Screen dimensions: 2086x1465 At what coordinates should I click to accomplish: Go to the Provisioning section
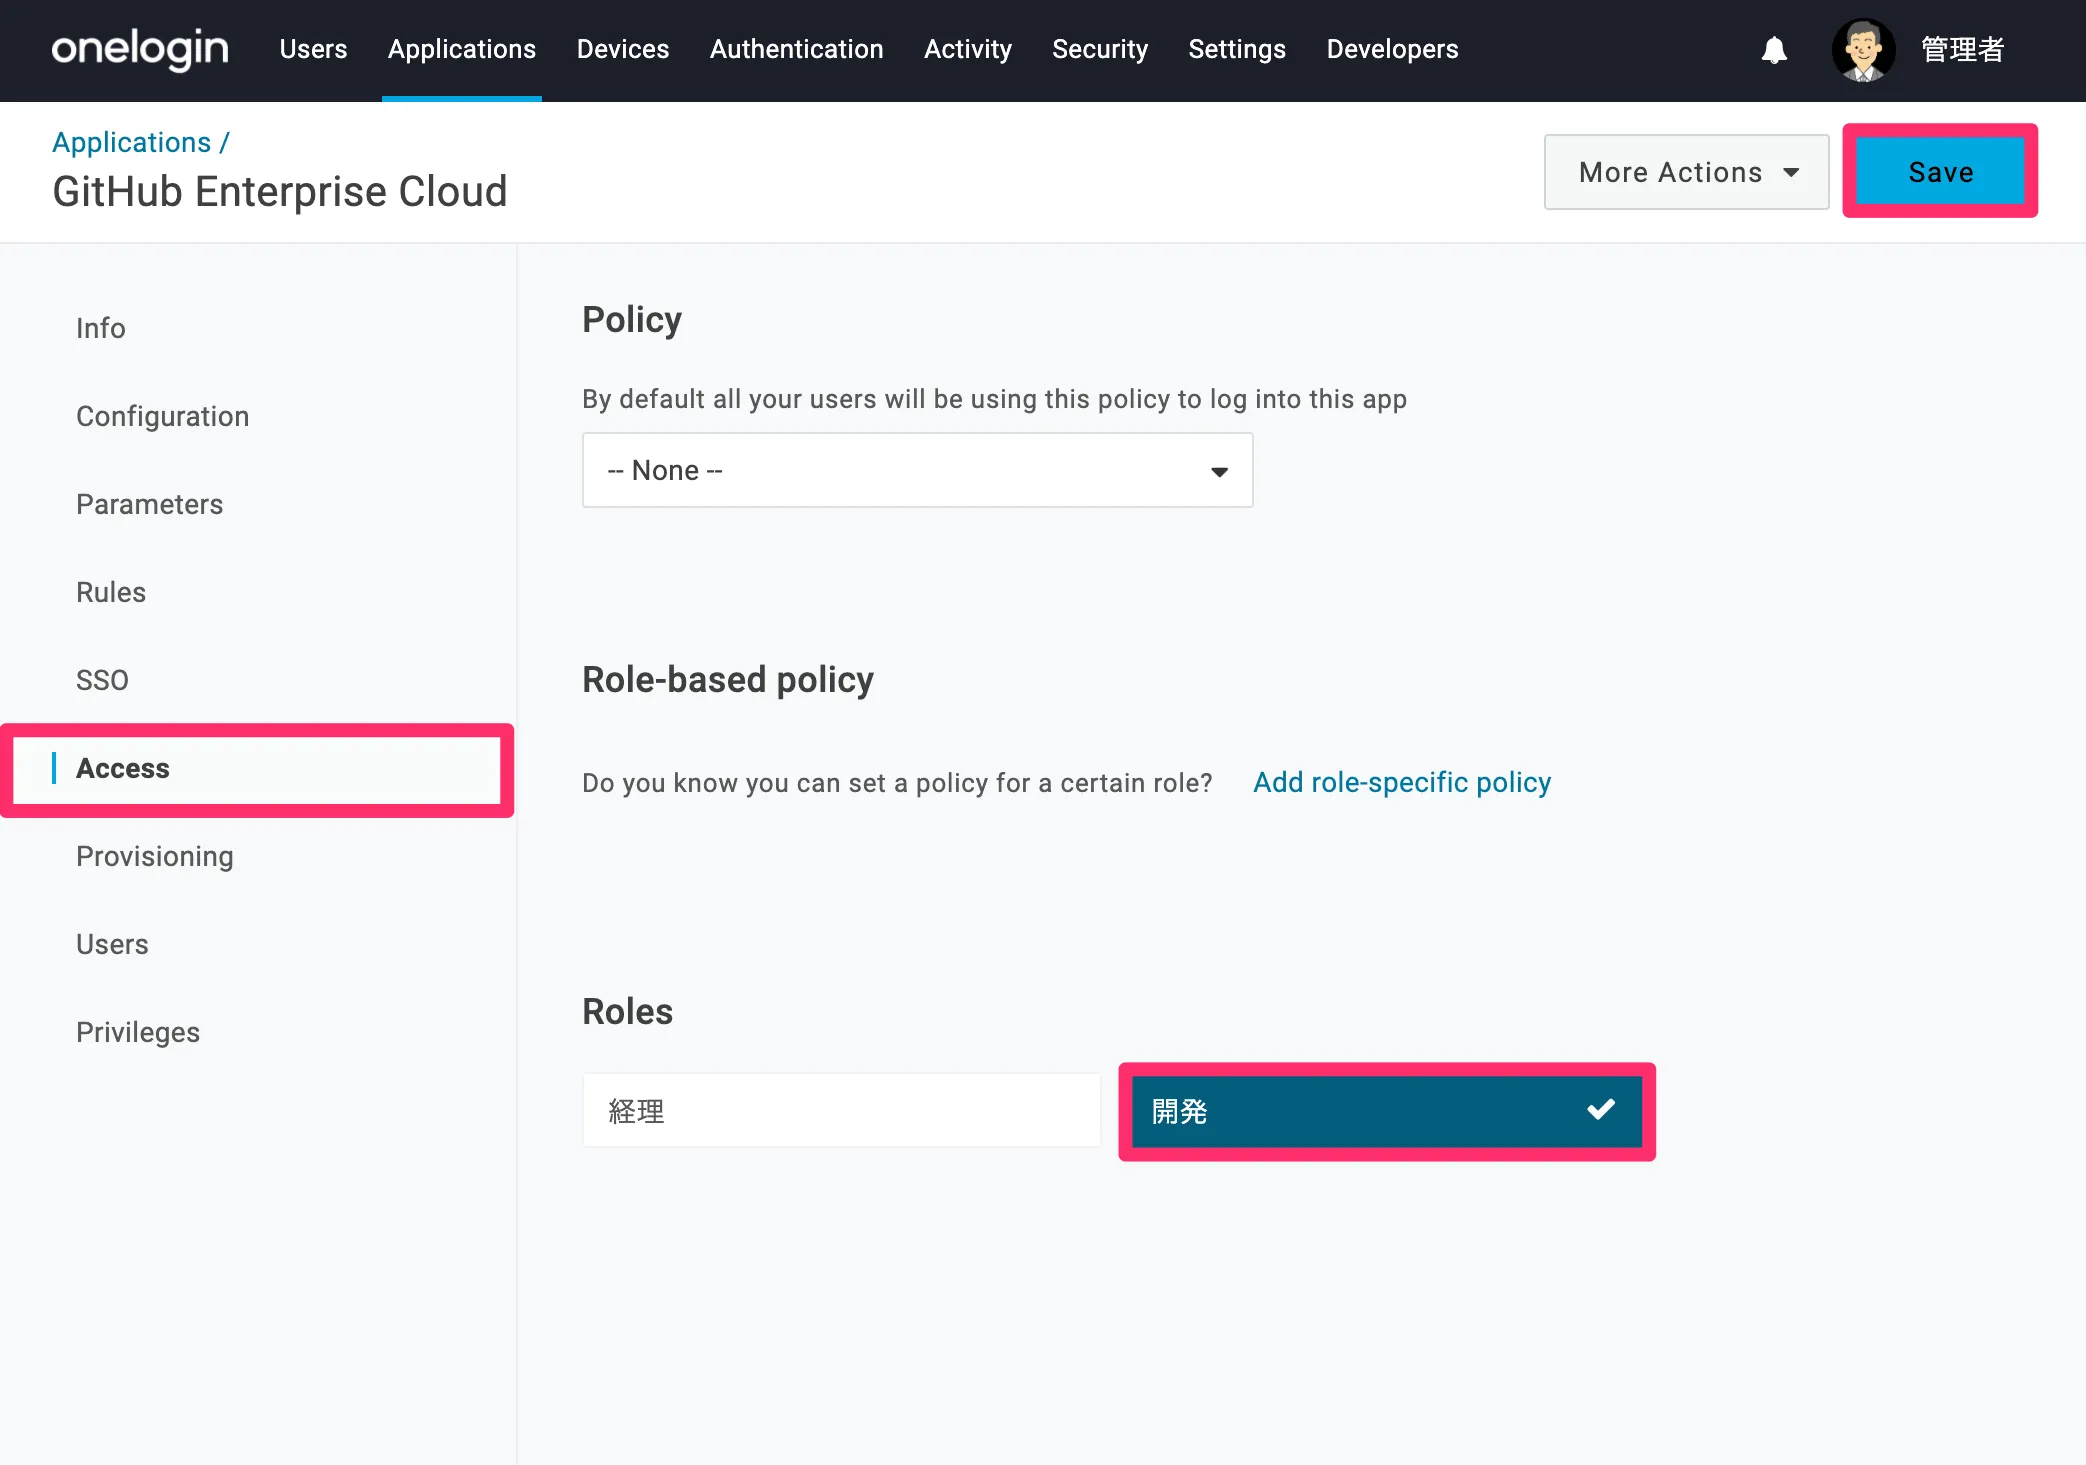(154, 856)
